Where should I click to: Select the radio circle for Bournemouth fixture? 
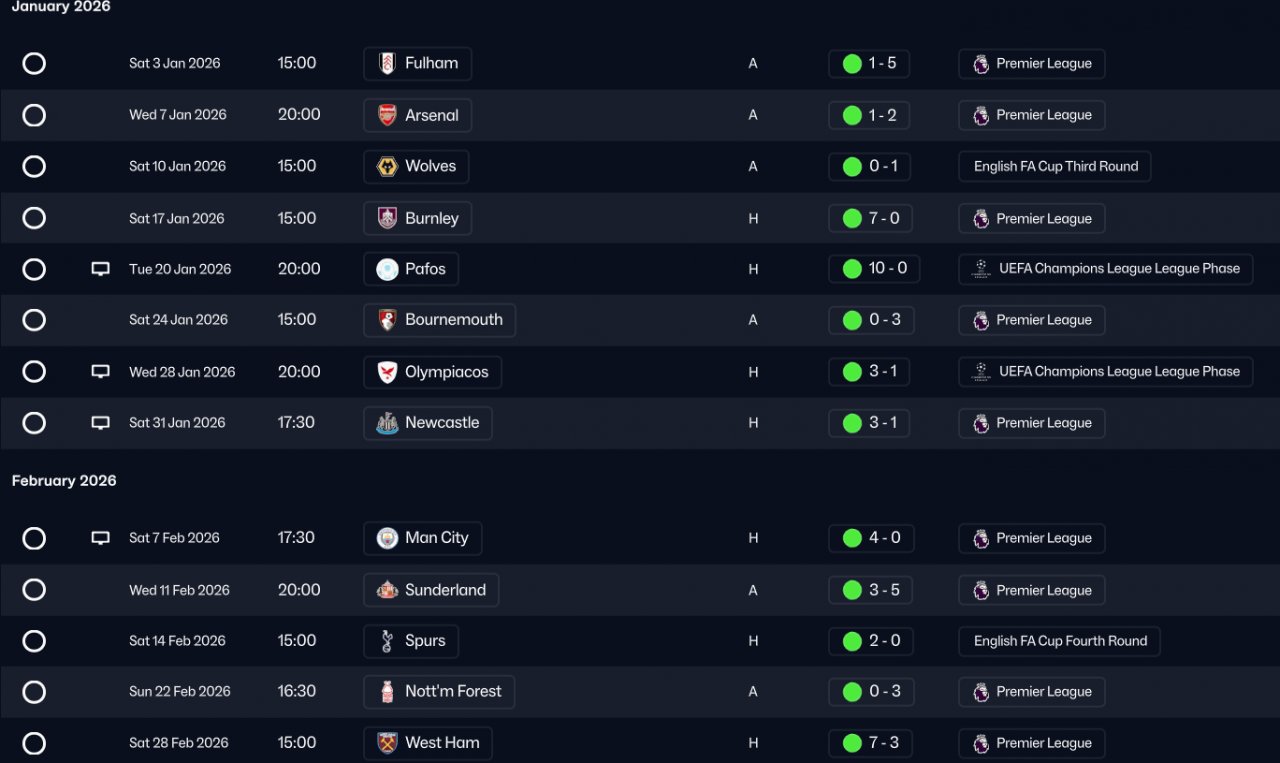(34, 320)
